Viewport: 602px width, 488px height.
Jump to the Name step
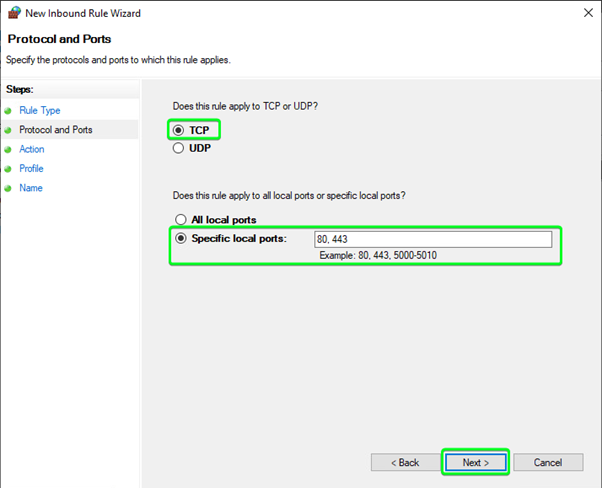click(x=31, y=188)
